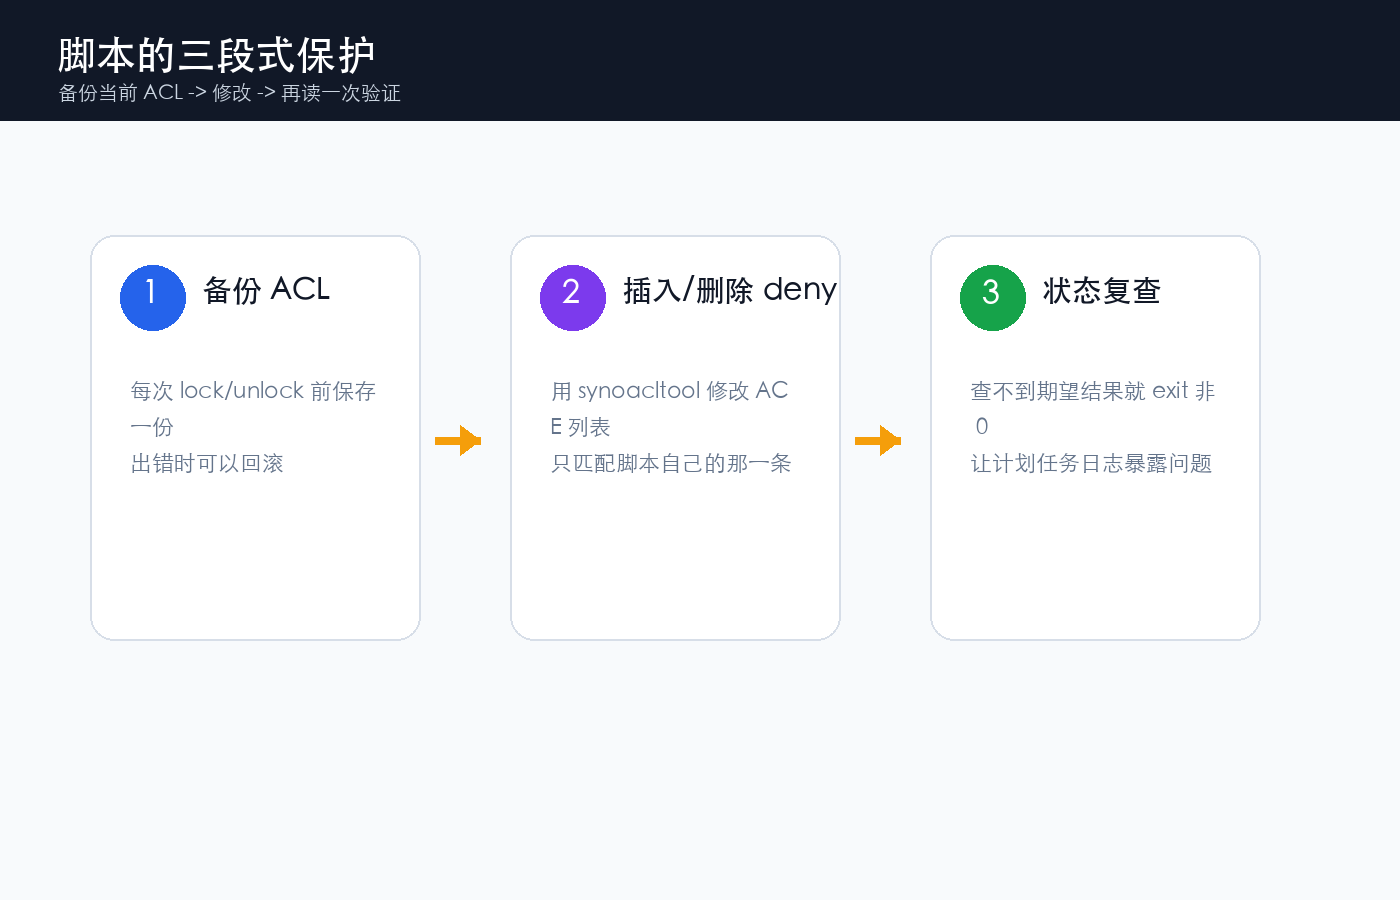Click the orange arrow between steps 1 and 2
Image resolution: width=1400 pixels, height=900 pixels.
click(458, 440)
